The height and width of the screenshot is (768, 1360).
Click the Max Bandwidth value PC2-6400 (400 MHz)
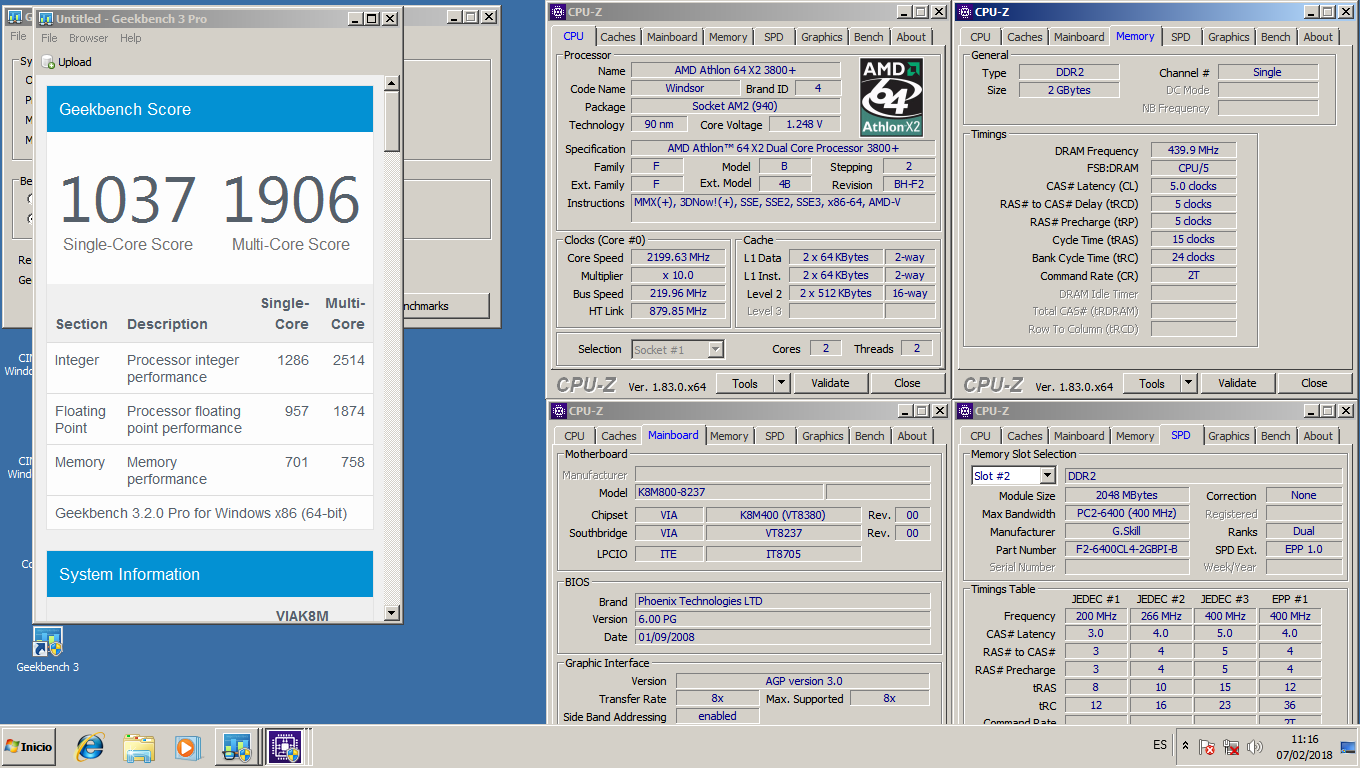click(1128, 513)
